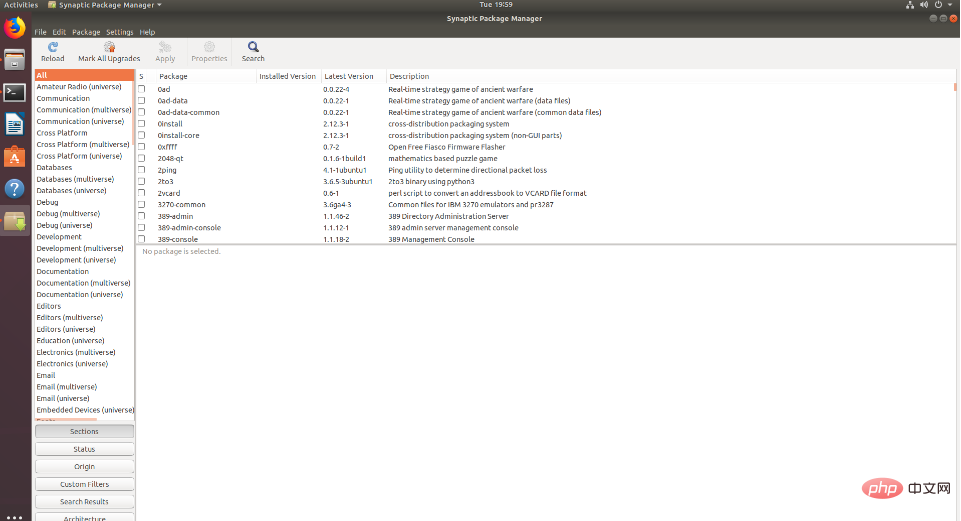Open Ubuntu Software dock icon
Screen dimensions: 961x521
coord(15,157)
